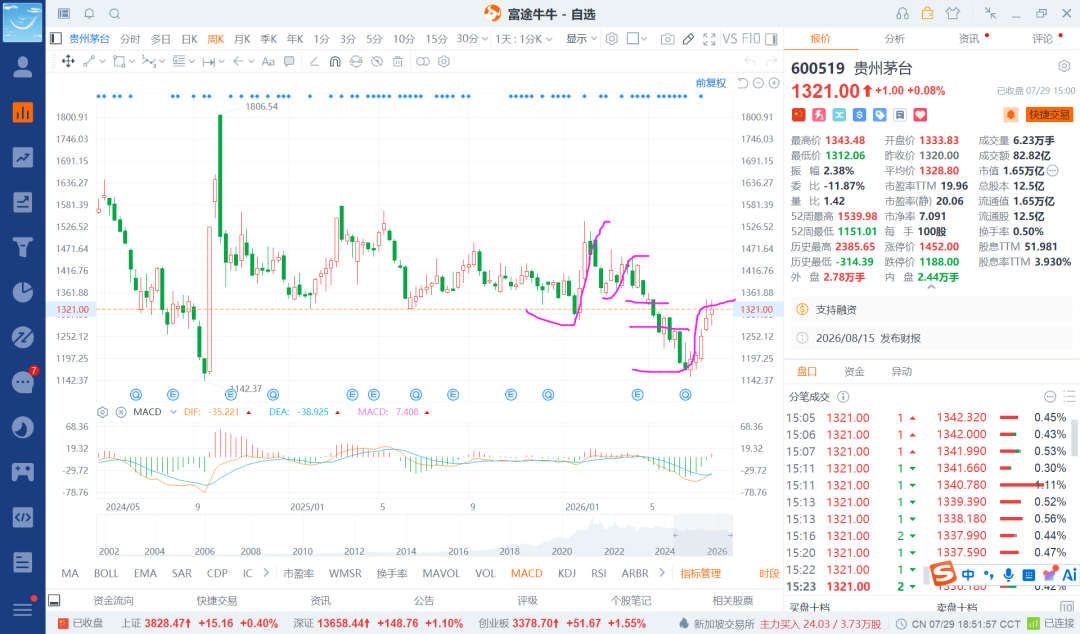Open the code API sidebar icon
The image size is (1080, 634).
point(23,517)
